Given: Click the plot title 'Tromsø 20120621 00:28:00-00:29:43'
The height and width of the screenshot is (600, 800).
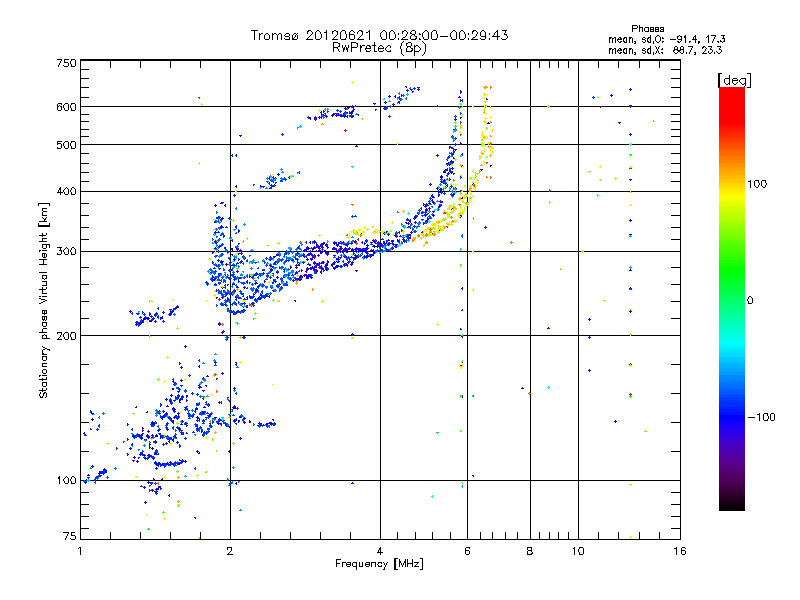Looking at the screenshot, I should coord(379,35).
